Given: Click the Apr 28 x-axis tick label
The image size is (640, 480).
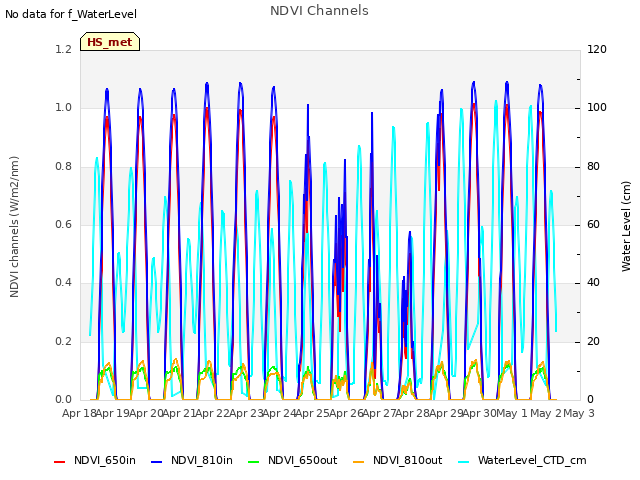Looking at the screenshot, I should [x=412, y=413].
